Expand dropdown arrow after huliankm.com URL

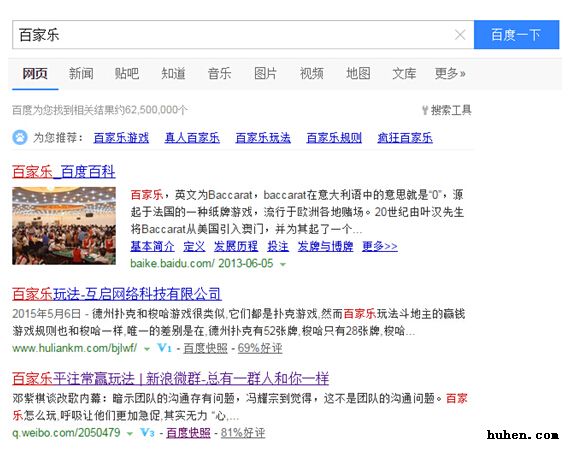147,349
